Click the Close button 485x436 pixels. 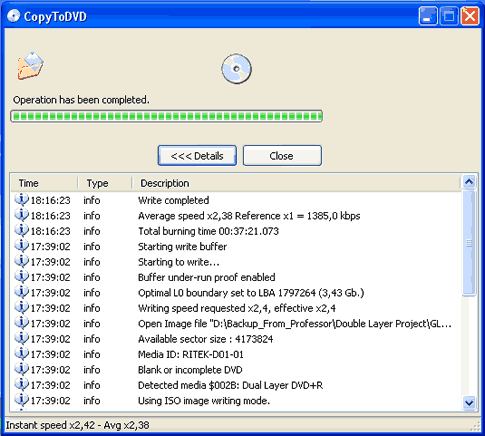click(x=282, y=155)
